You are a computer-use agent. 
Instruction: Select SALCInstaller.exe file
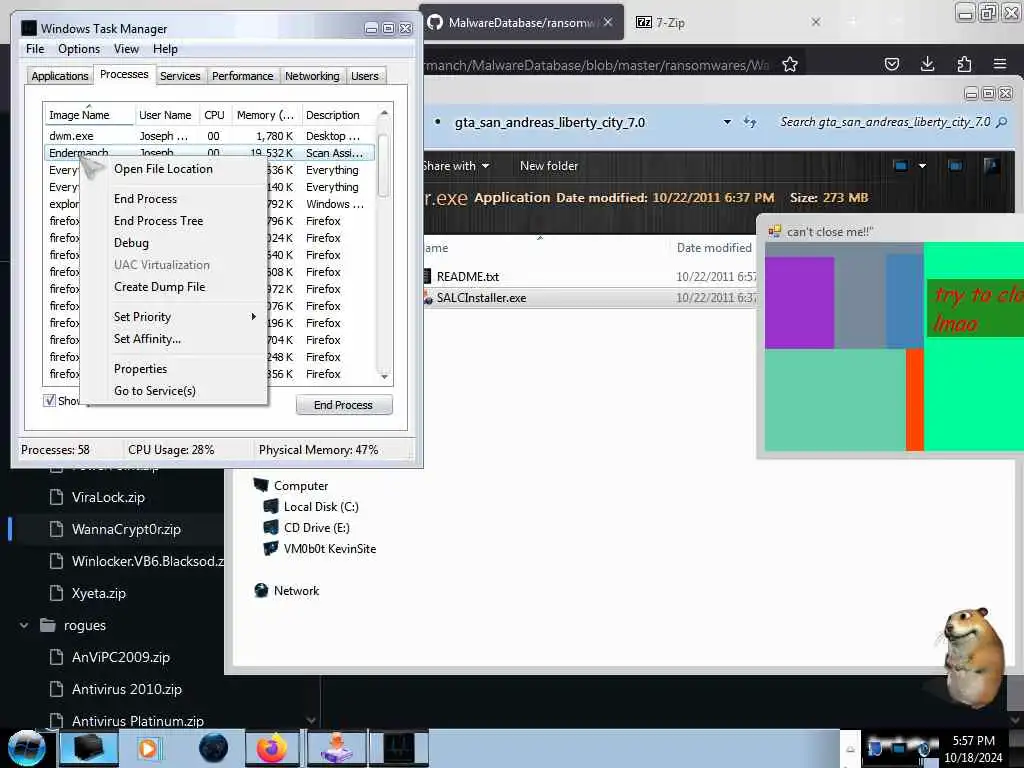[481, 298]
